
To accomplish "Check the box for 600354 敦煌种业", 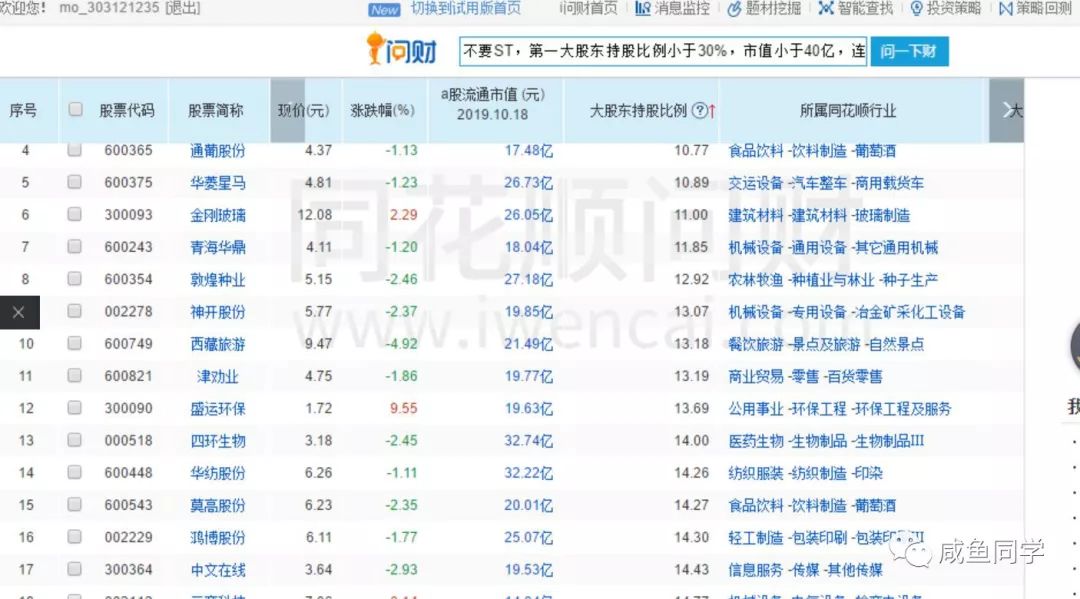I will coord(74,279).
